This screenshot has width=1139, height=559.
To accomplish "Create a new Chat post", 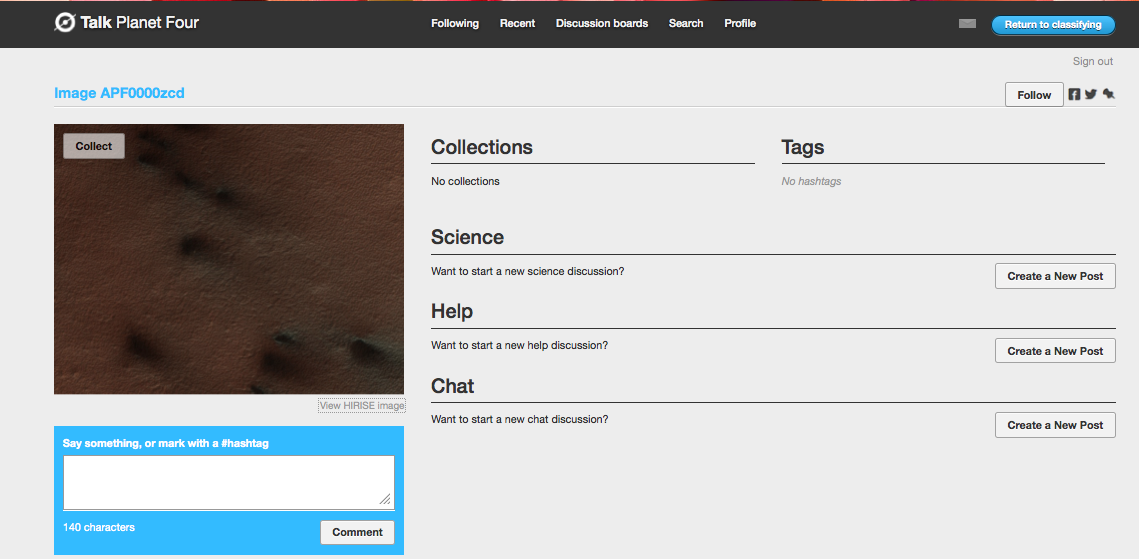I will 1055,425.
